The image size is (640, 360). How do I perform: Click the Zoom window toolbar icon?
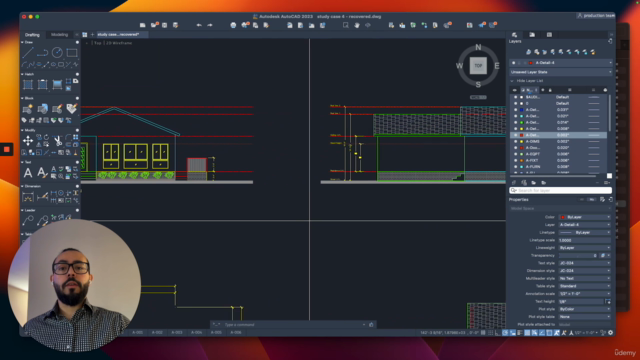(x=346, y=25)
